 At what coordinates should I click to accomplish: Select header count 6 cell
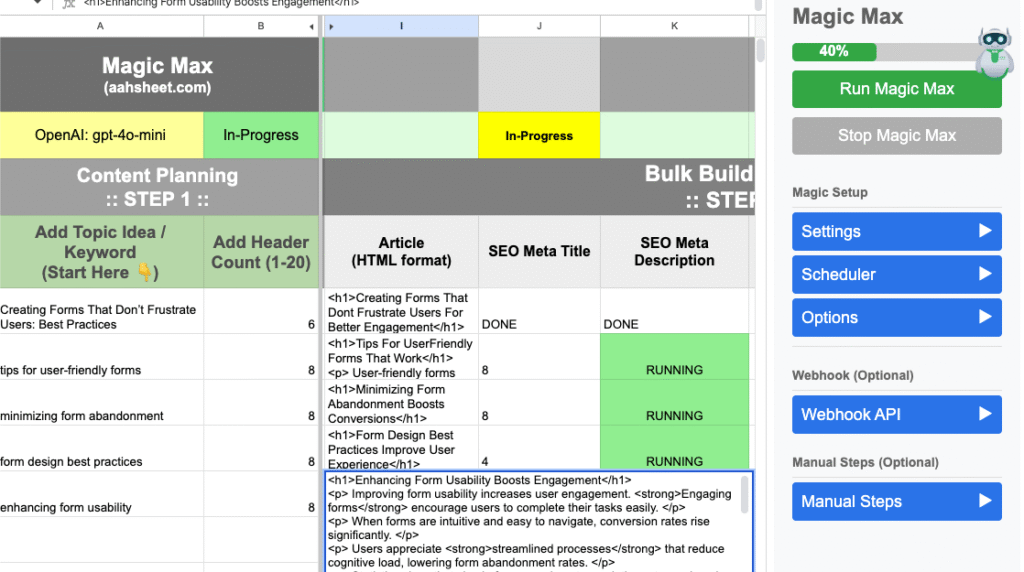coord(261,311)
